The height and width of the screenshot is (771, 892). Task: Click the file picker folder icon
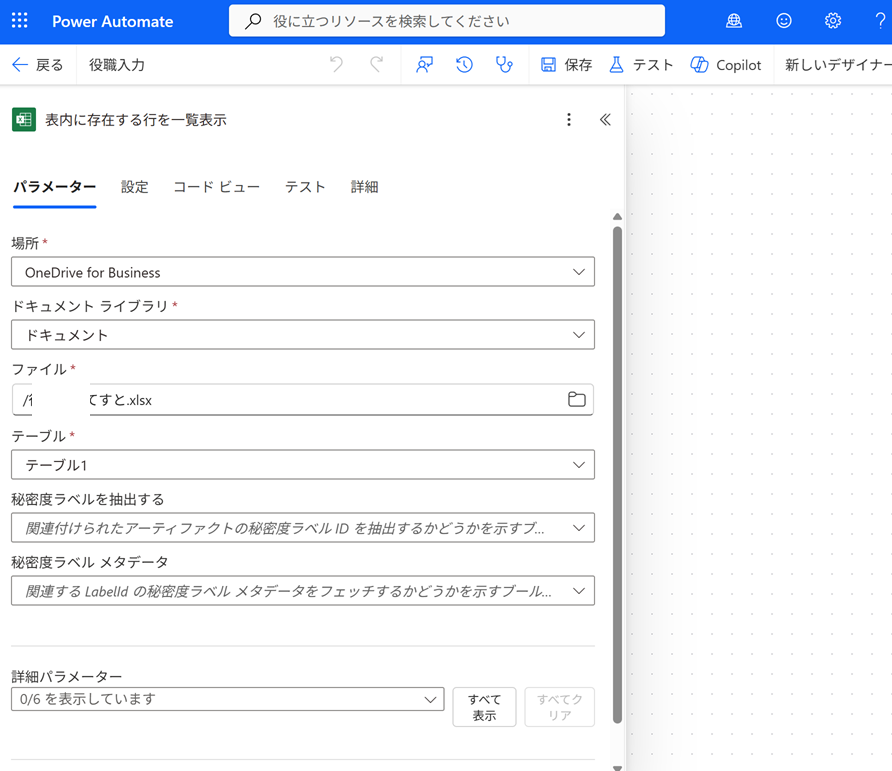click(x=576, y=400)
